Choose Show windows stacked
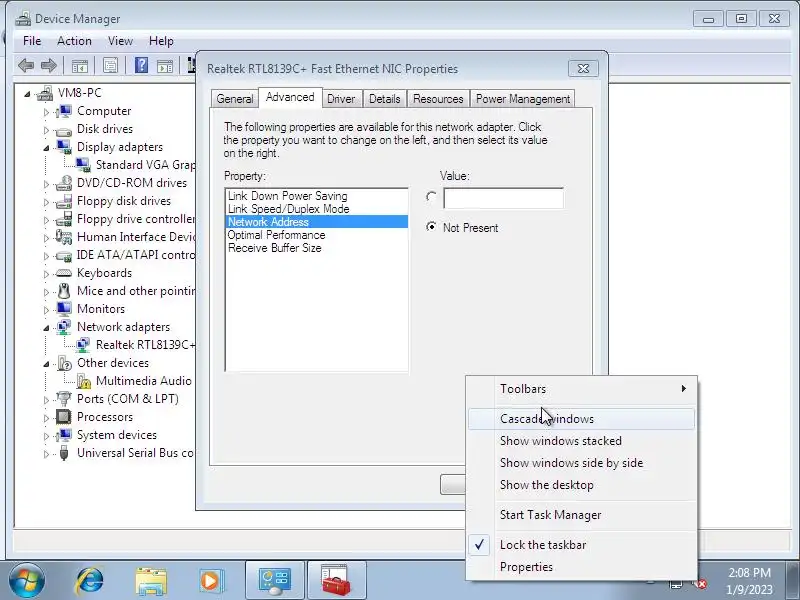The image size is (800, 600). coord(582,441)
